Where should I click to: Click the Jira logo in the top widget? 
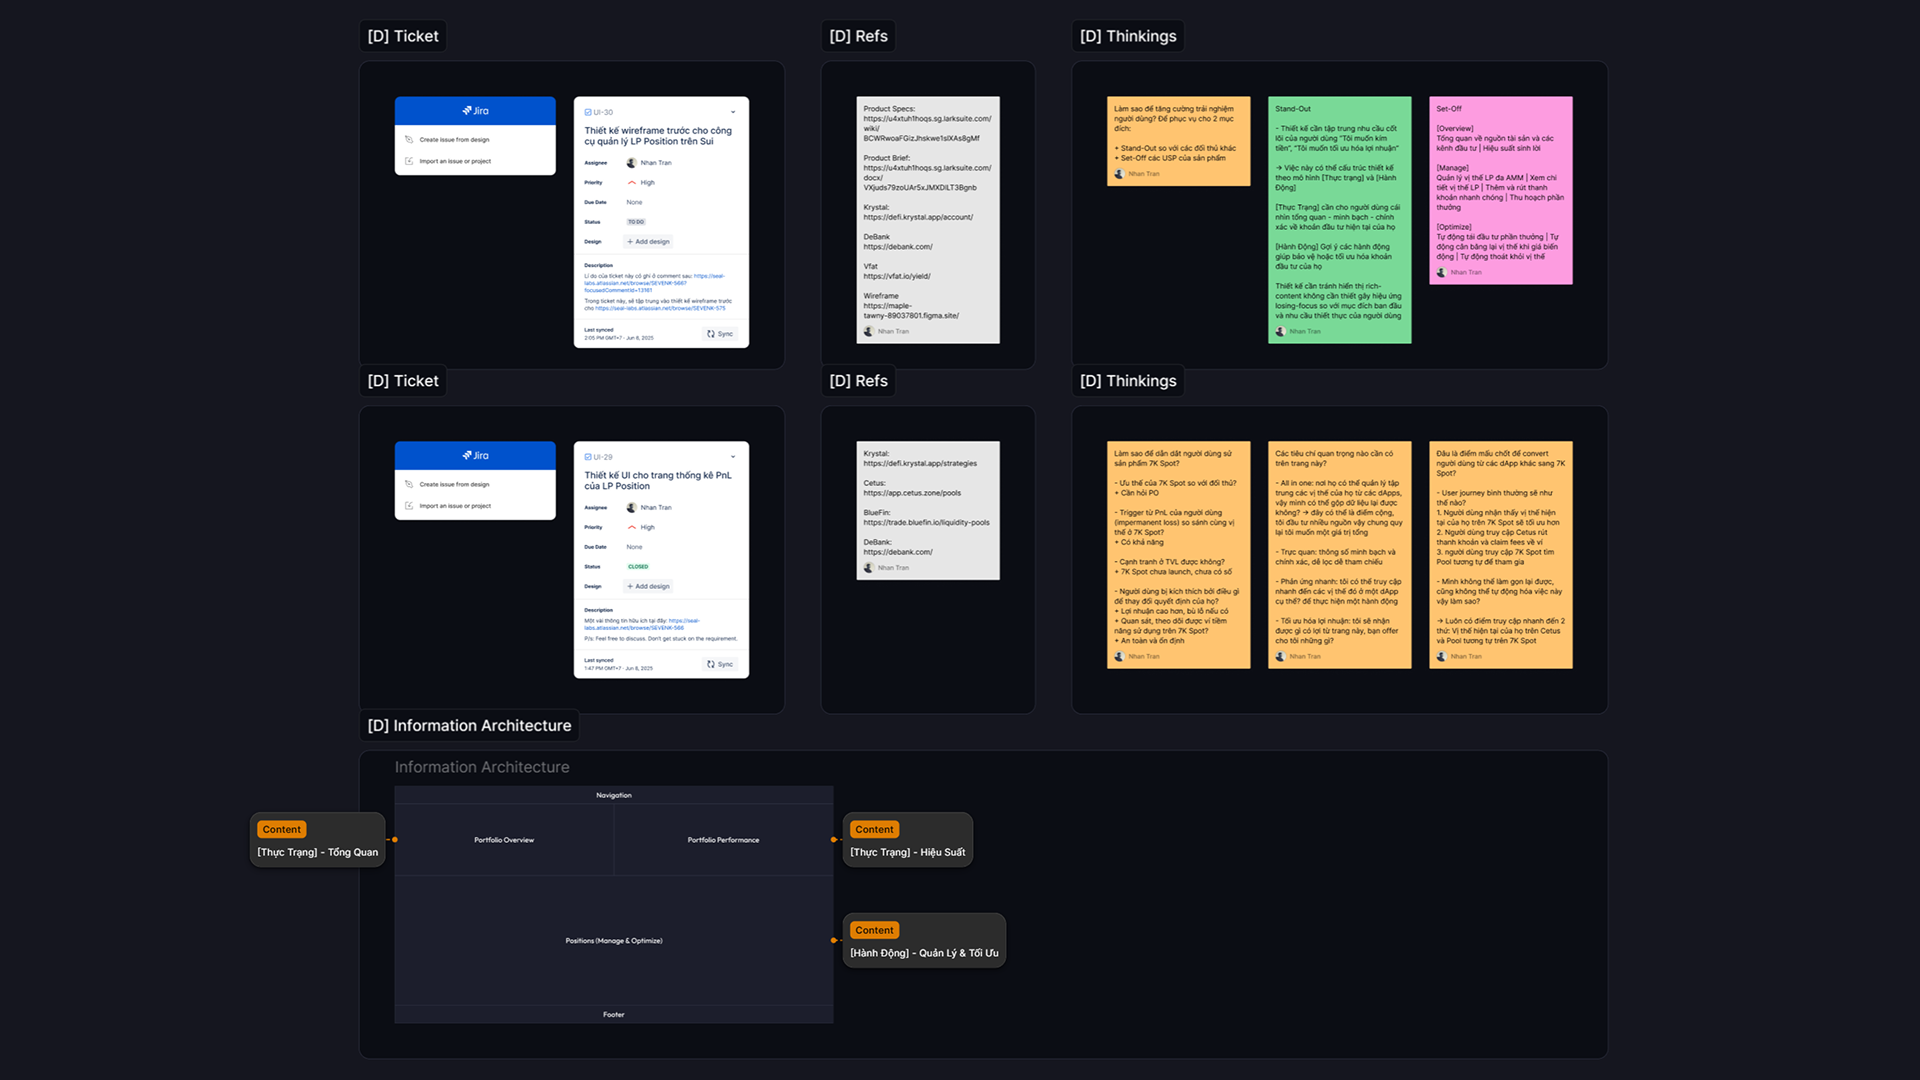(x=475, y=111)
